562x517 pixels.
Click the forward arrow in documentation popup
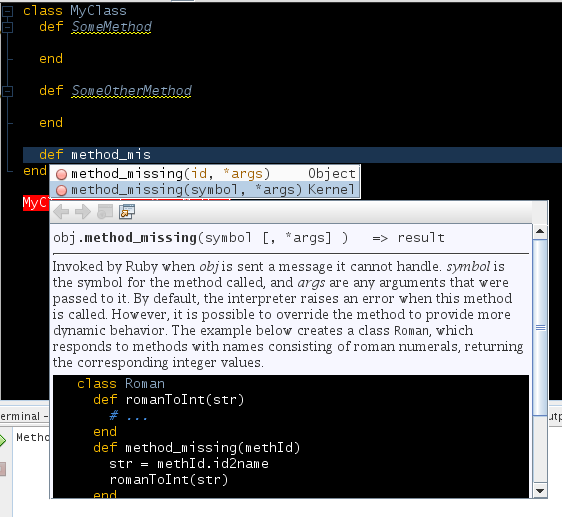pos(83,212)
